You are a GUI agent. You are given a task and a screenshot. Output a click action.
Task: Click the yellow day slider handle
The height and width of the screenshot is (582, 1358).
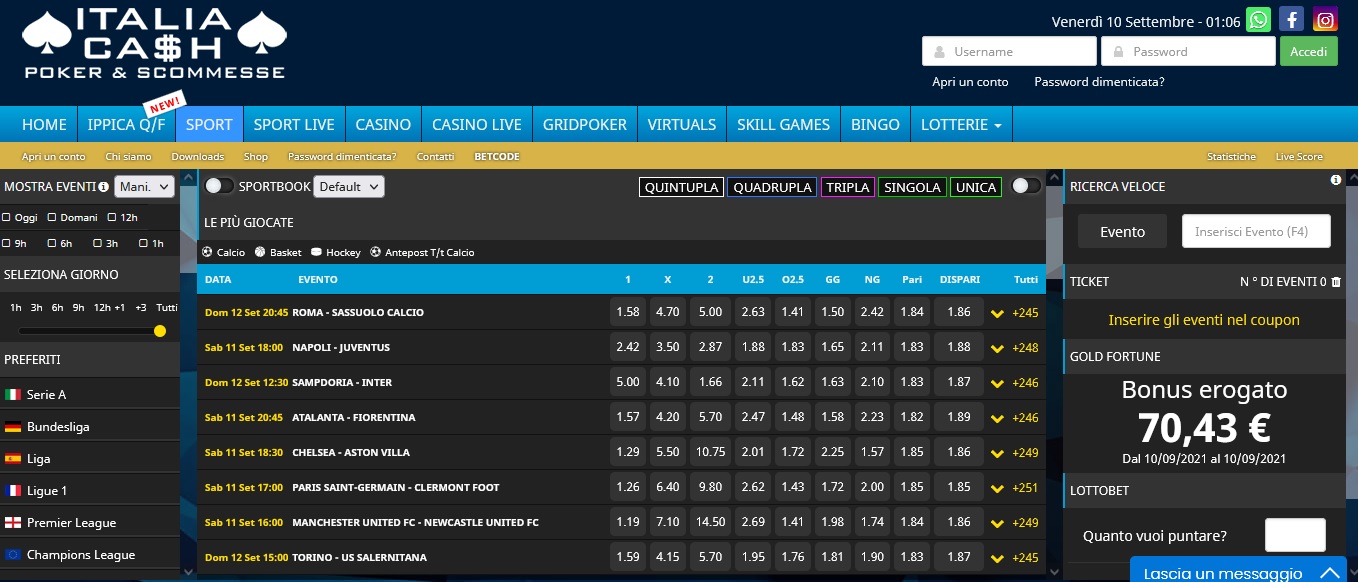[x=160, y=331]
